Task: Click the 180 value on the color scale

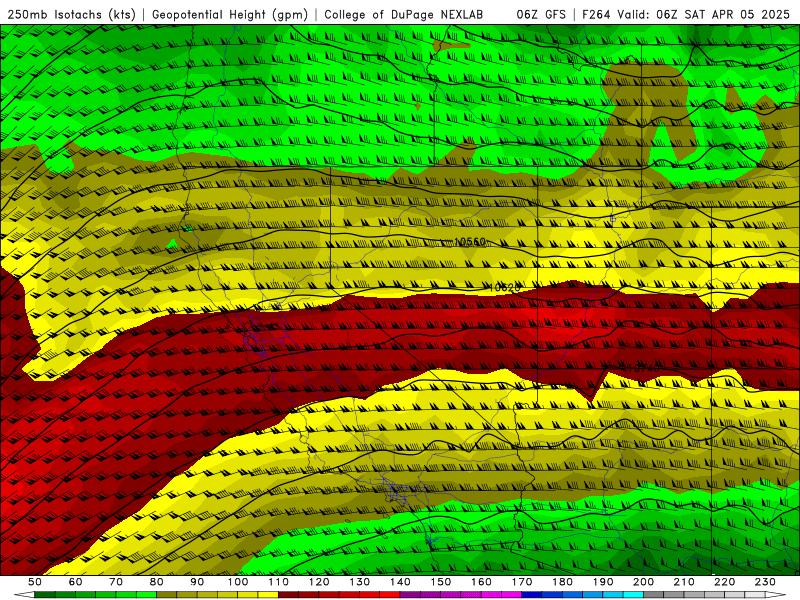Action: (x=562, y=582)
